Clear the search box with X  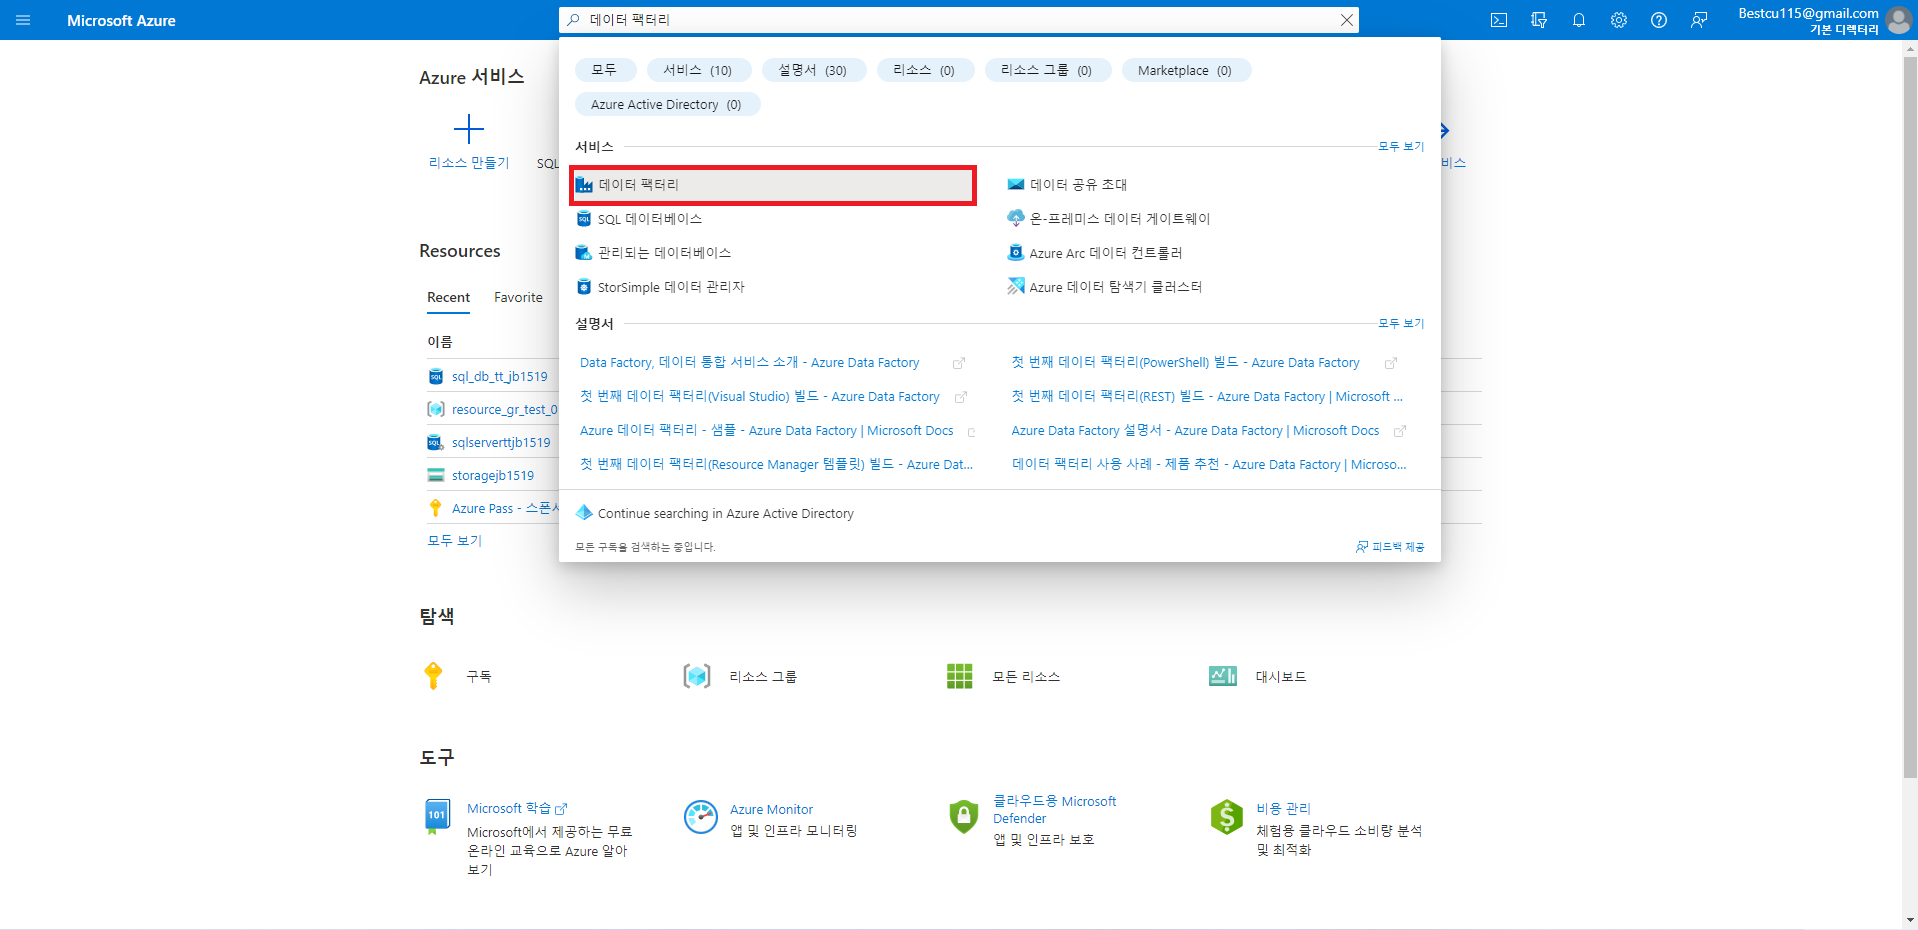tap(1347, 20)
